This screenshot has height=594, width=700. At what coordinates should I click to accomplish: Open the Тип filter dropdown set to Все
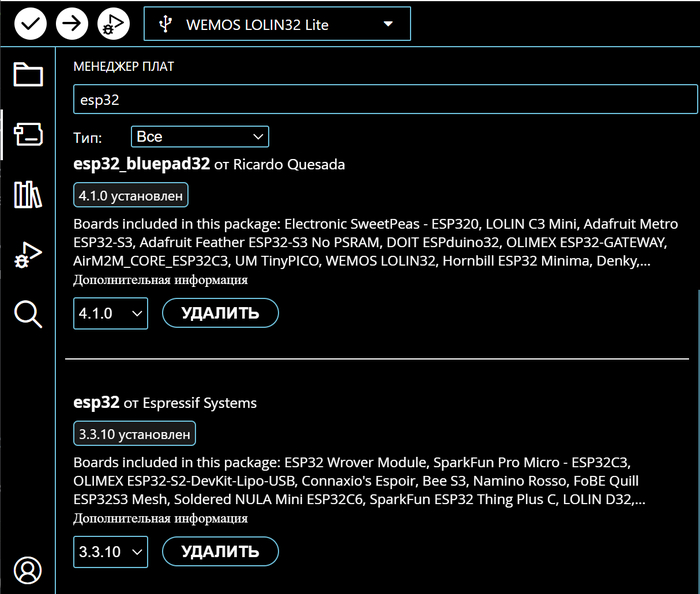click(x=200, y=137)
